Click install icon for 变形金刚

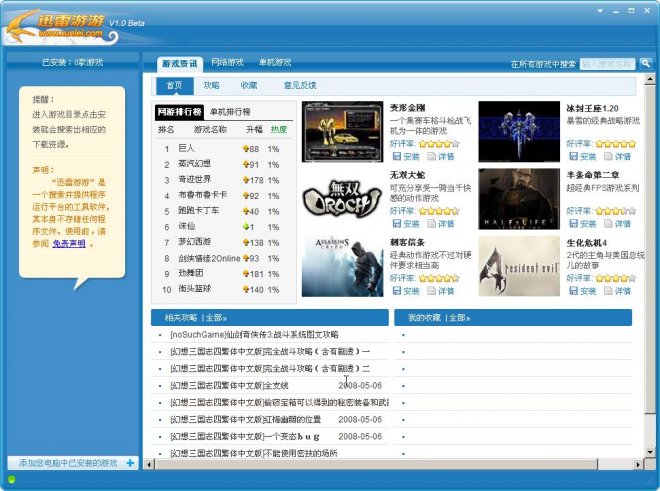(x=397, y=156)
